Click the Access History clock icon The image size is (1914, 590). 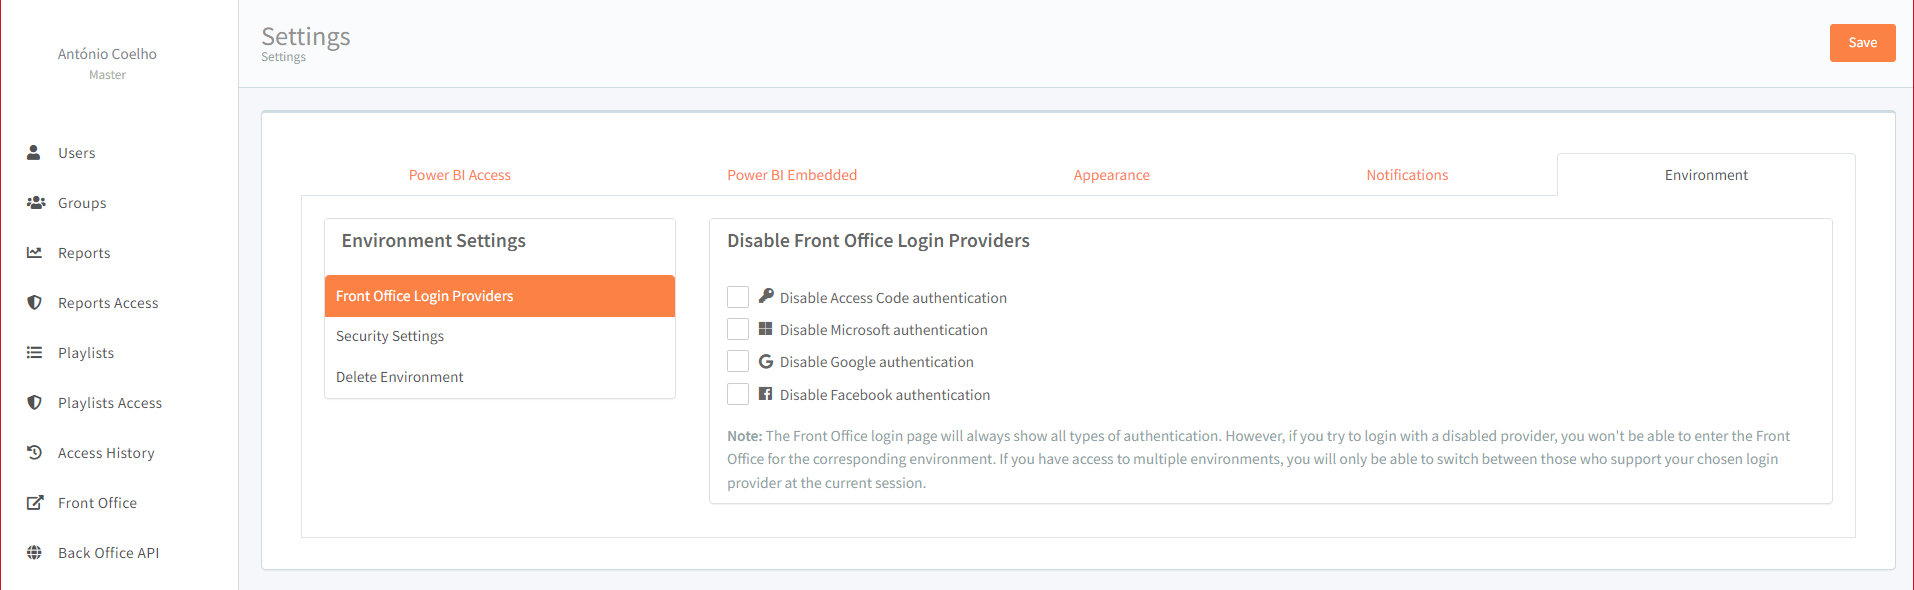(x=34, y=452)
